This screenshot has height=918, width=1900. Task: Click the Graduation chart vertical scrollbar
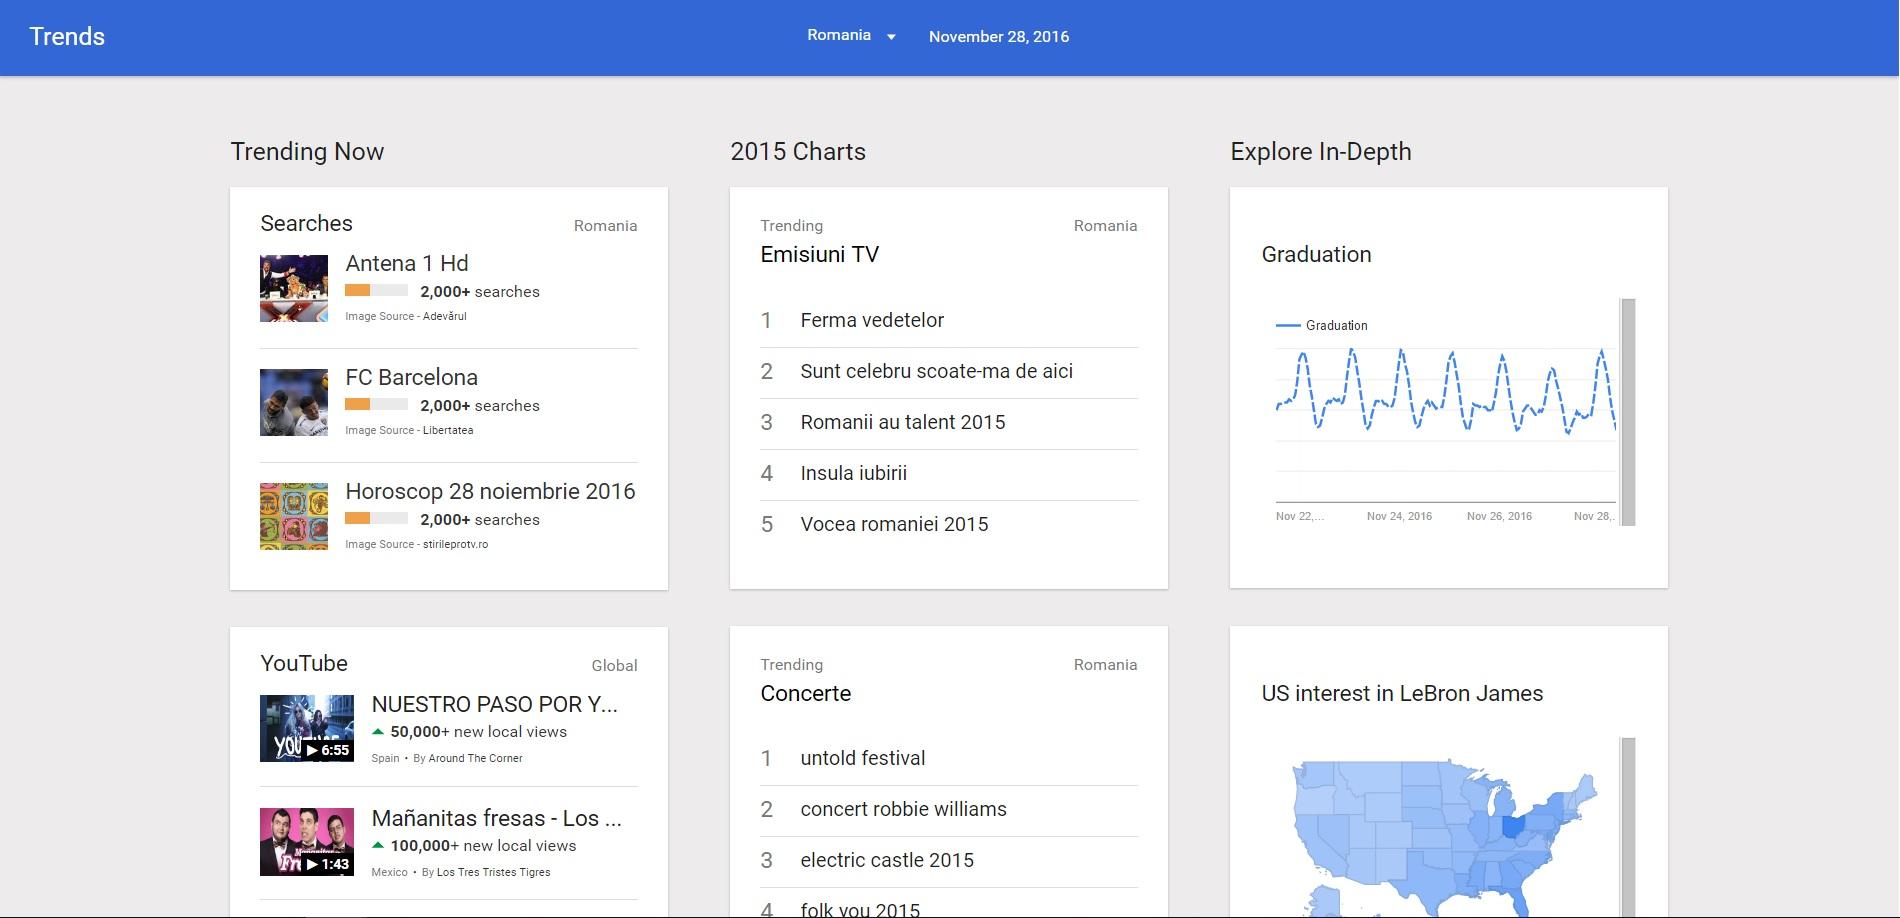[1627, 412]
